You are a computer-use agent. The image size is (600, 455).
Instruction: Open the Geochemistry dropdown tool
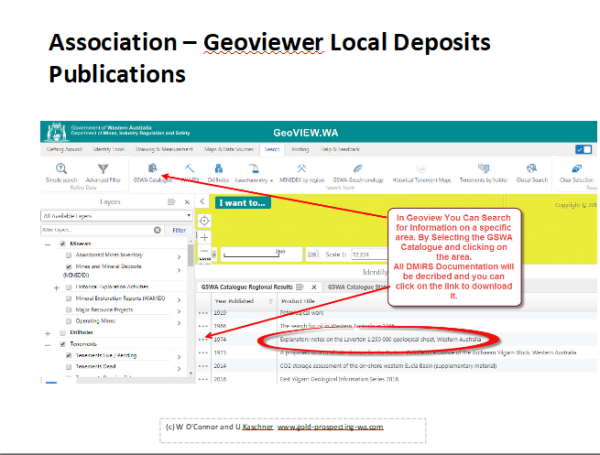point(253,173)
